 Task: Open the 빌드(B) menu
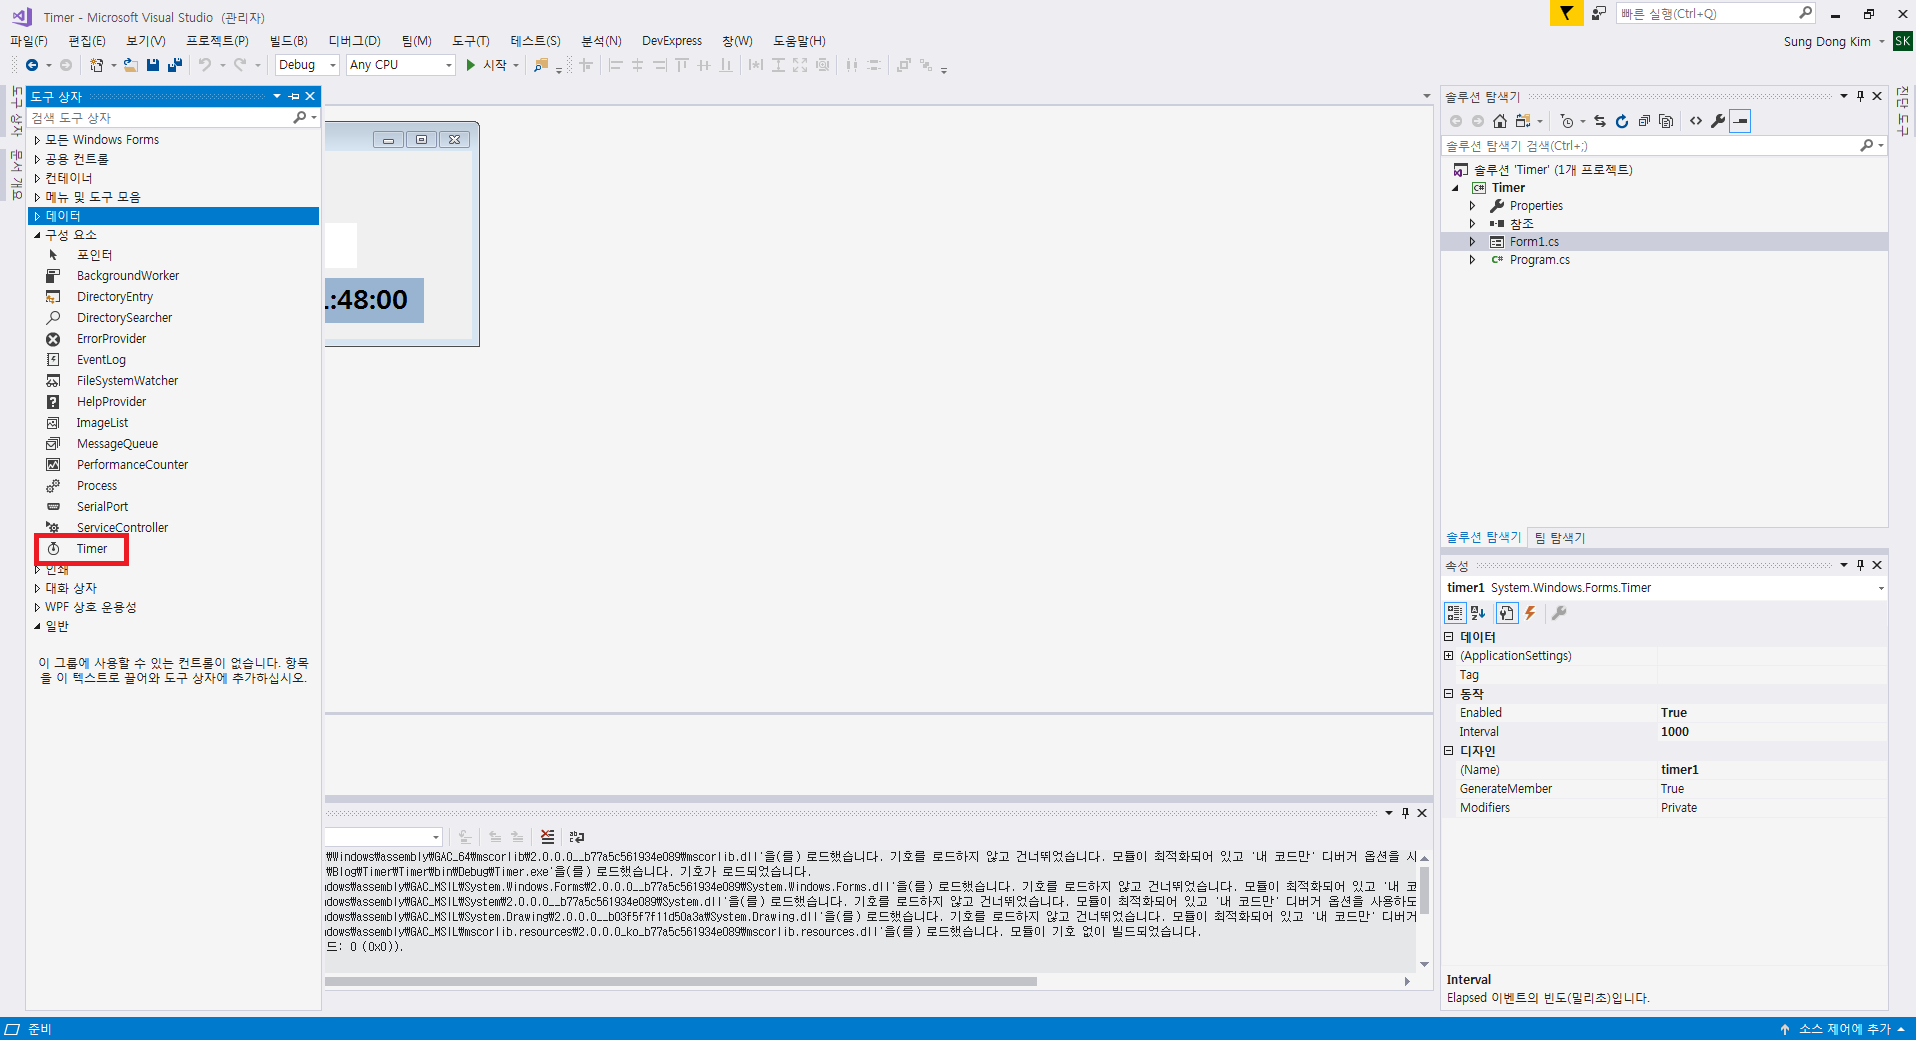(x=288, y=41)
